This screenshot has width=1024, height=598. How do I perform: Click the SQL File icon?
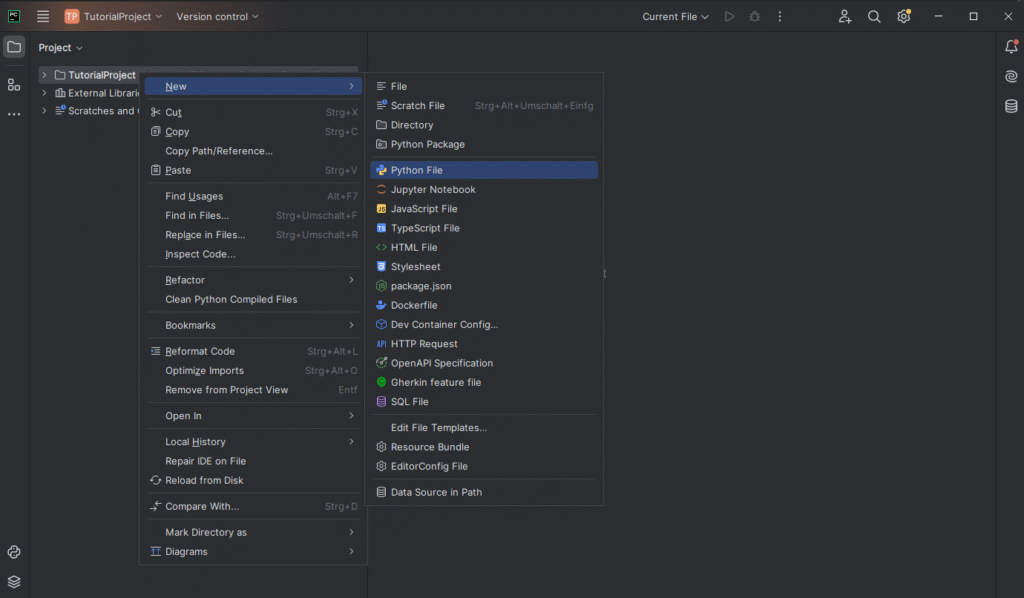point(381,401)
